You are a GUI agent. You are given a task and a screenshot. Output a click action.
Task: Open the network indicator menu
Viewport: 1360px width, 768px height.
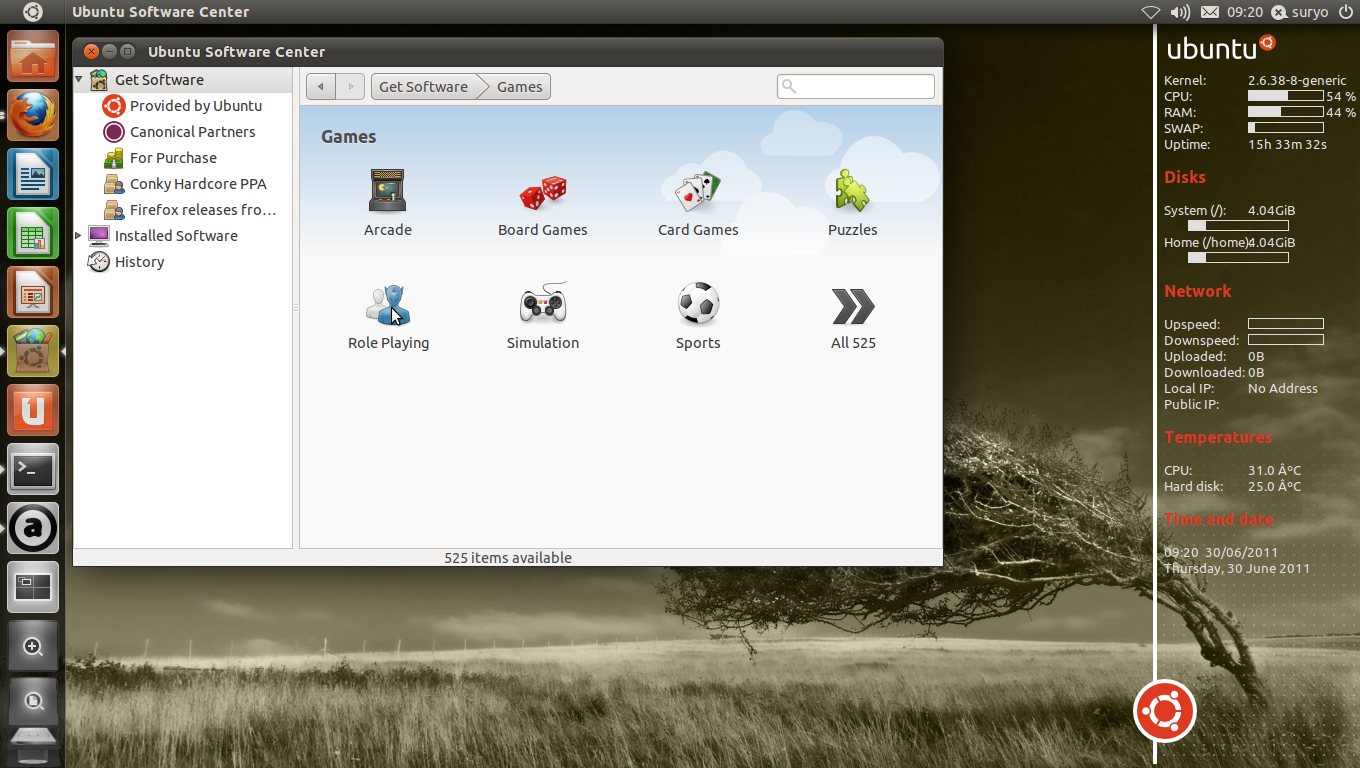[x=1151, y=12]
